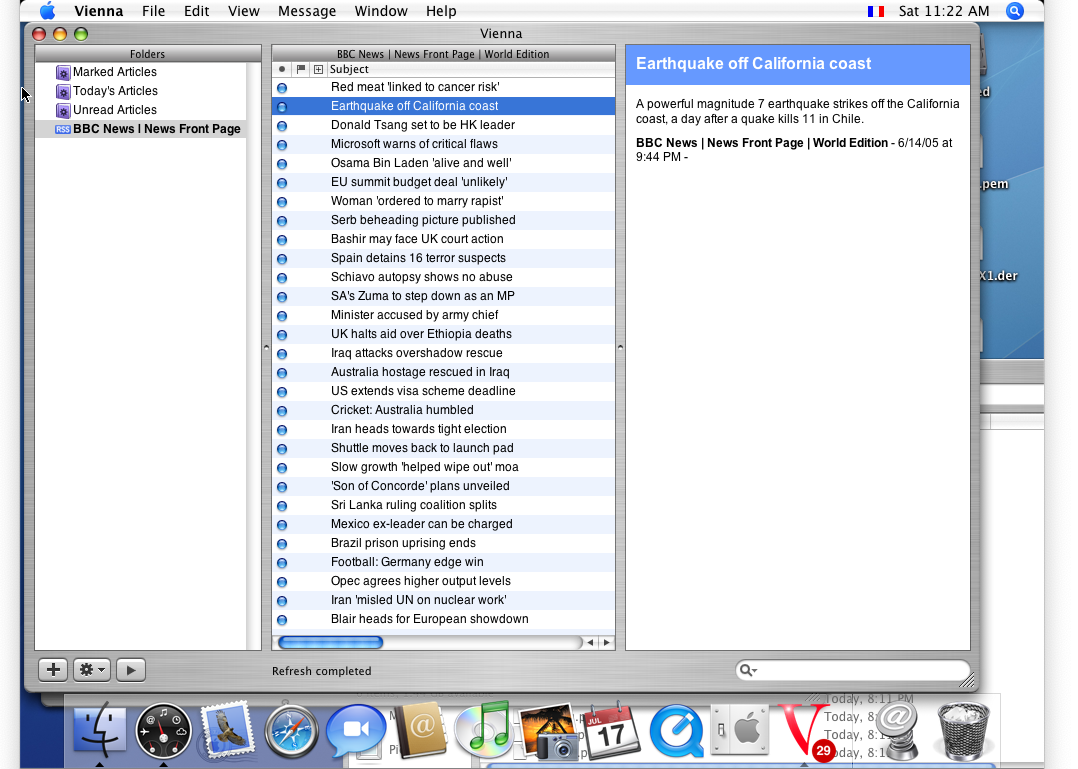This screenshot has width=1078, height=769.
Task: Open the Vienna application menu
Action: (x=99, y=11)
